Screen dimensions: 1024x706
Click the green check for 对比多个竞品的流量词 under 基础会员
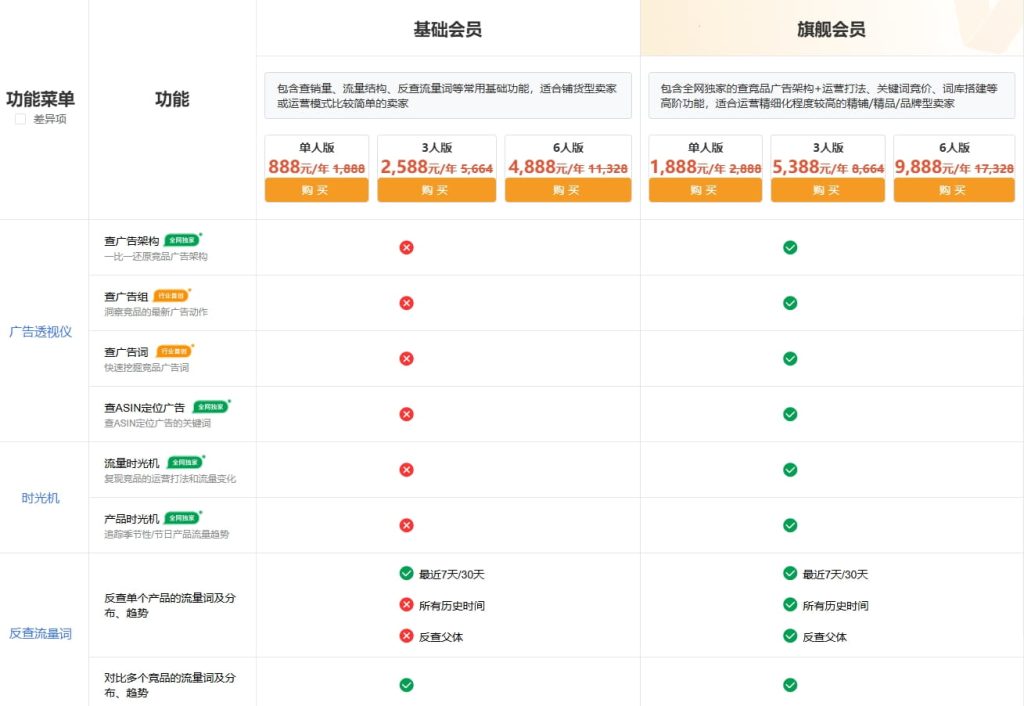point(406,685)
